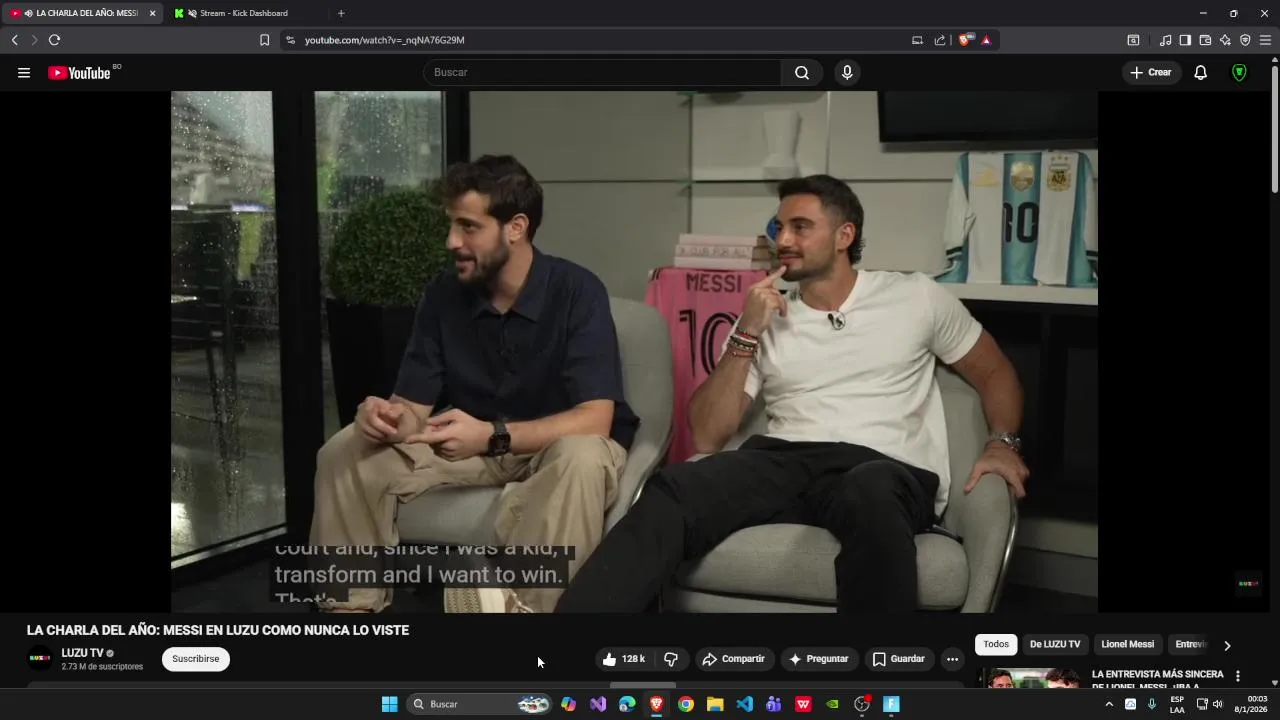Image resolution: width=1280 pixels, height=720 pixels.
Task: Open Visual Studio Code from the taskbar
Action: (x=744, y=704)
